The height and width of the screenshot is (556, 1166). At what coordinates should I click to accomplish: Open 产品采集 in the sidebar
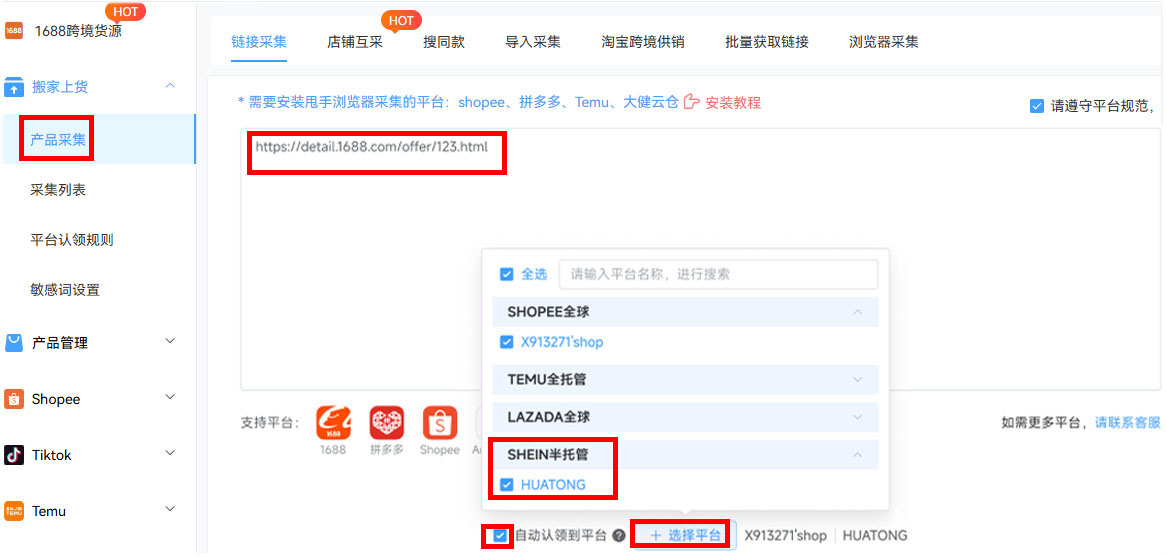click(98, 139)
